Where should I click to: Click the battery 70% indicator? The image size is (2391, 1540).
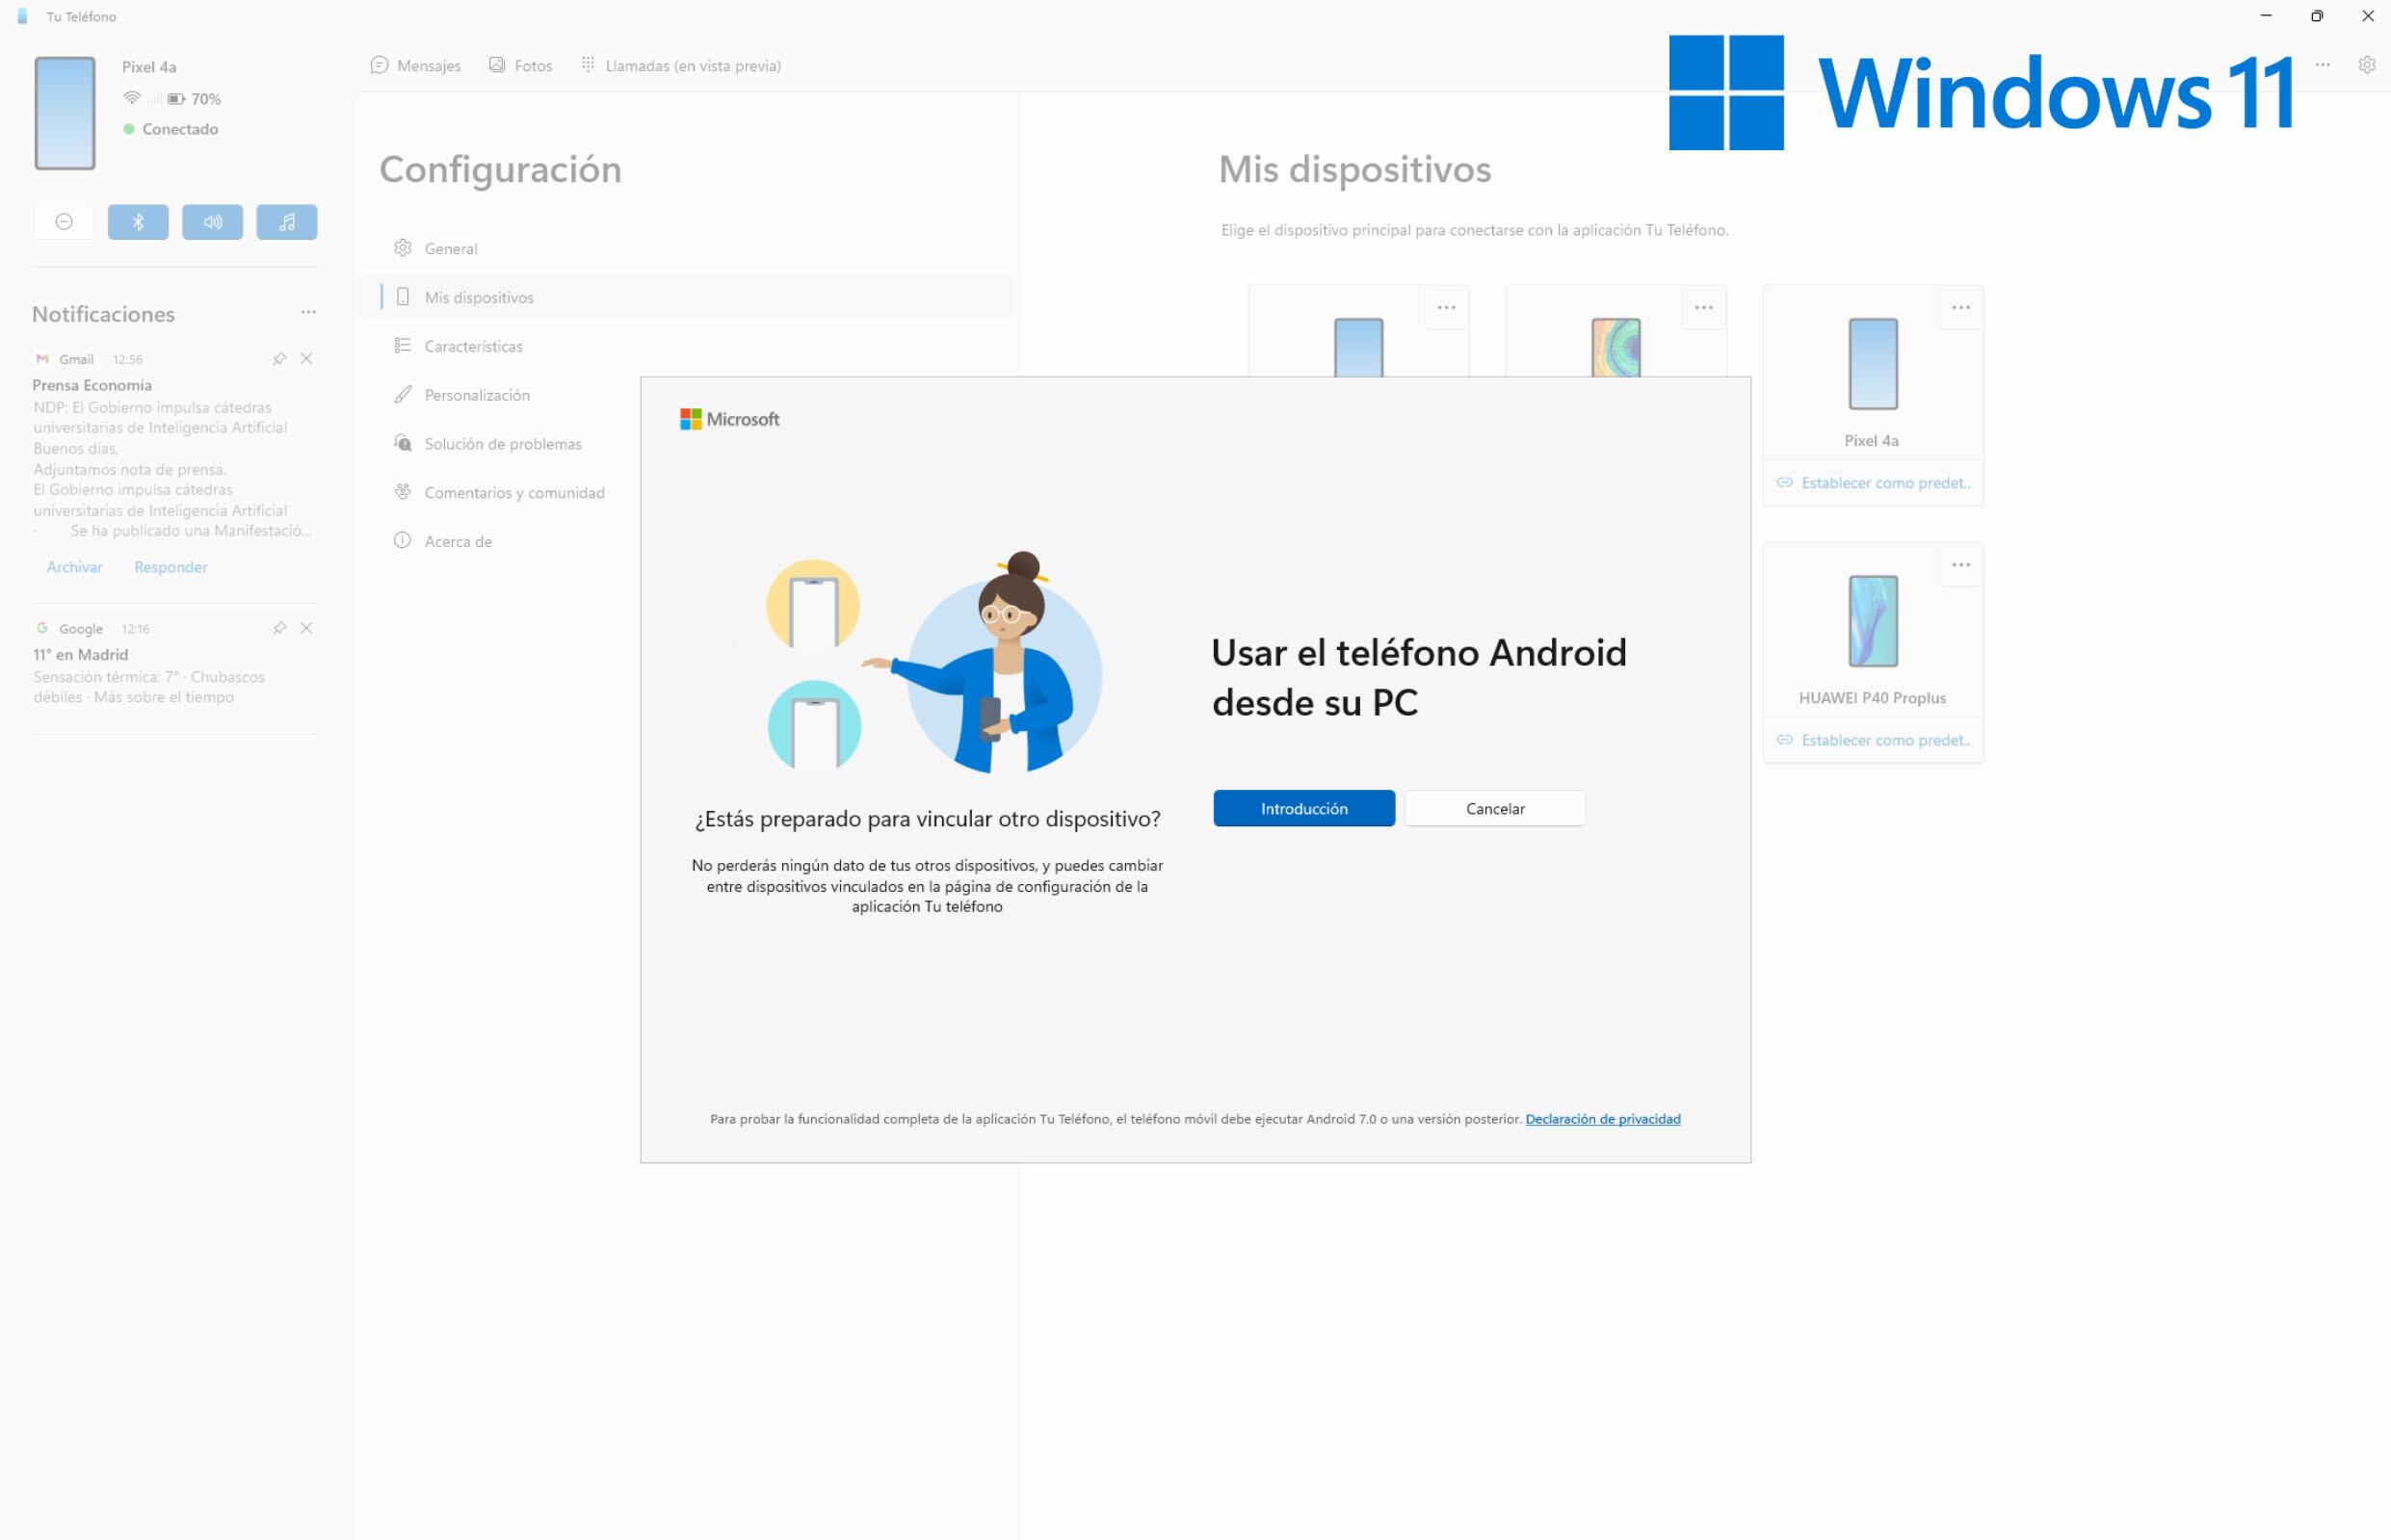pos(194,99)
